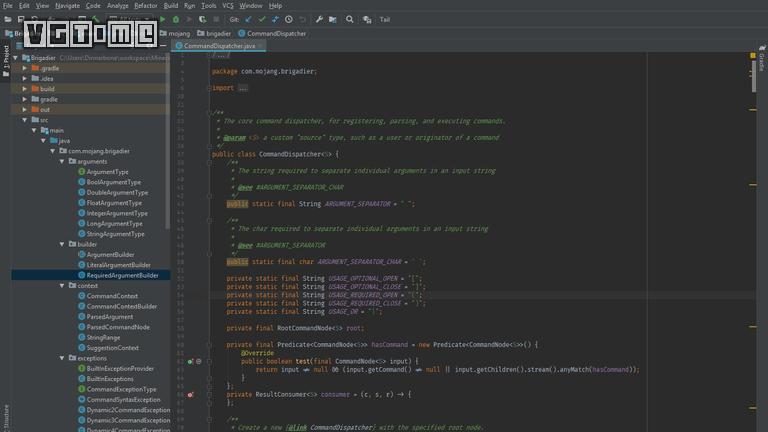Click the Debug bug icon in toolbar

click(x=176, y=19)
